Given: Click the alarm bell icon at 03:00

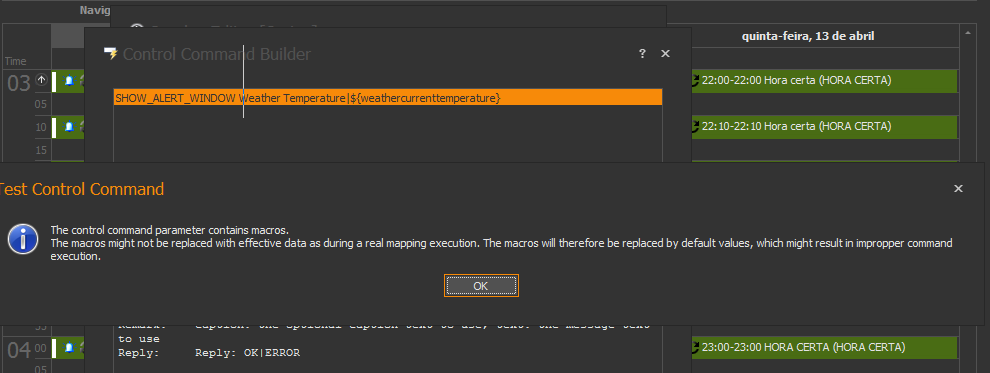Looking at the screenshot, I should (69, 80).
